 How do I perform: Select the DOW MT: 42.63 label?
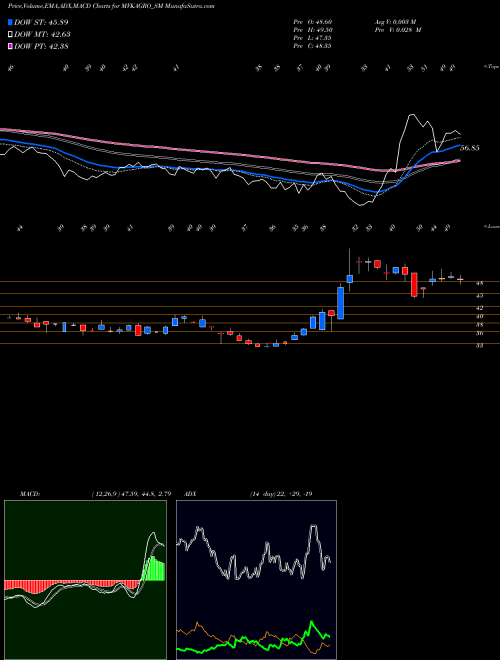click(x=42, y=34)
